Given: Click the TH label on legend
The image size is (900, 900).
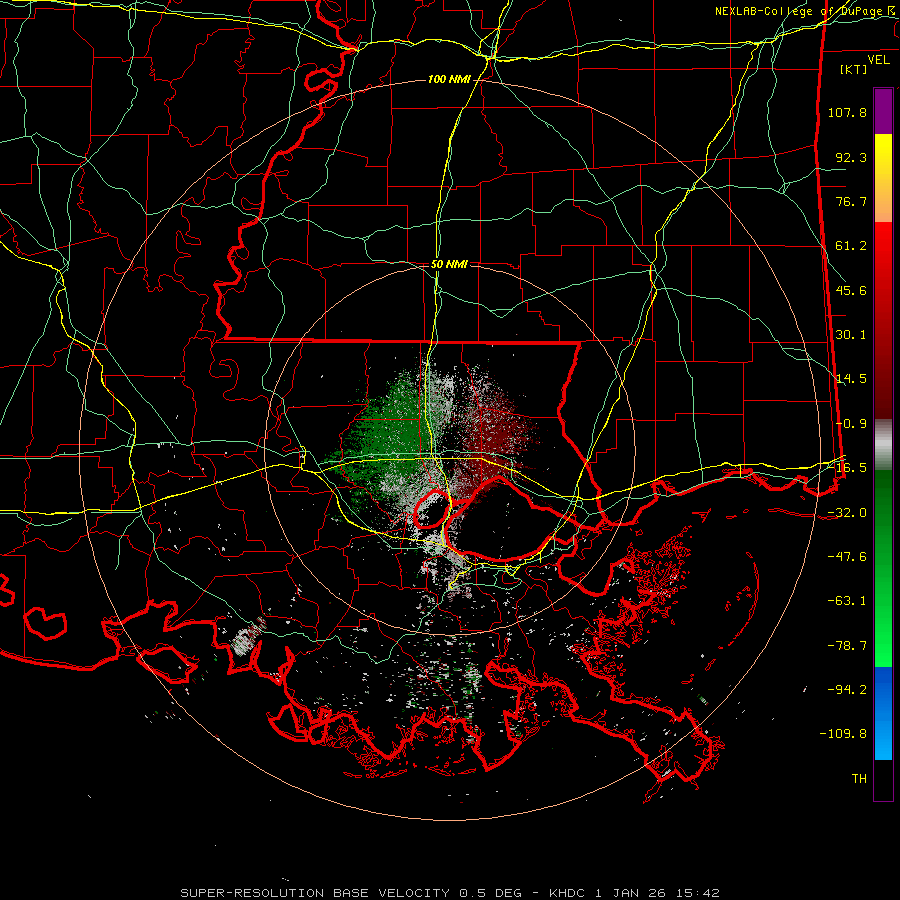Looking at the screenshot, I should coord(859,779).
